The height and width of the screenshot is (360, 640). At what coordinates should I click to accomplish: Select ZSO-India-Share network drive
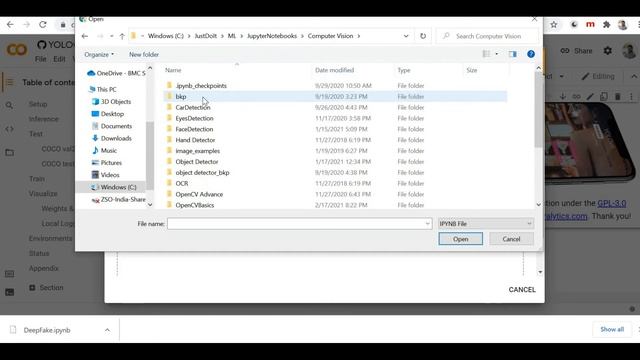[119, 200]
